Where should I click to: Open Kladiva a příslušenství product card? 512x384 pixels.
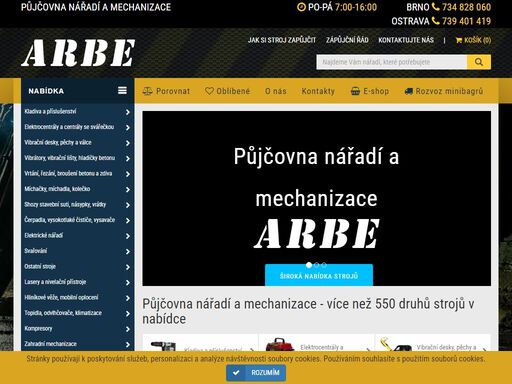pos(200,343)
